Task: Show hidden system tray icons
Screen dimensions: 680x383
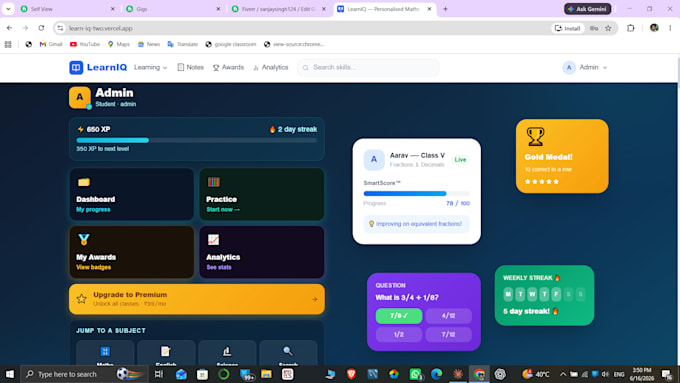Action: point(562,374)
